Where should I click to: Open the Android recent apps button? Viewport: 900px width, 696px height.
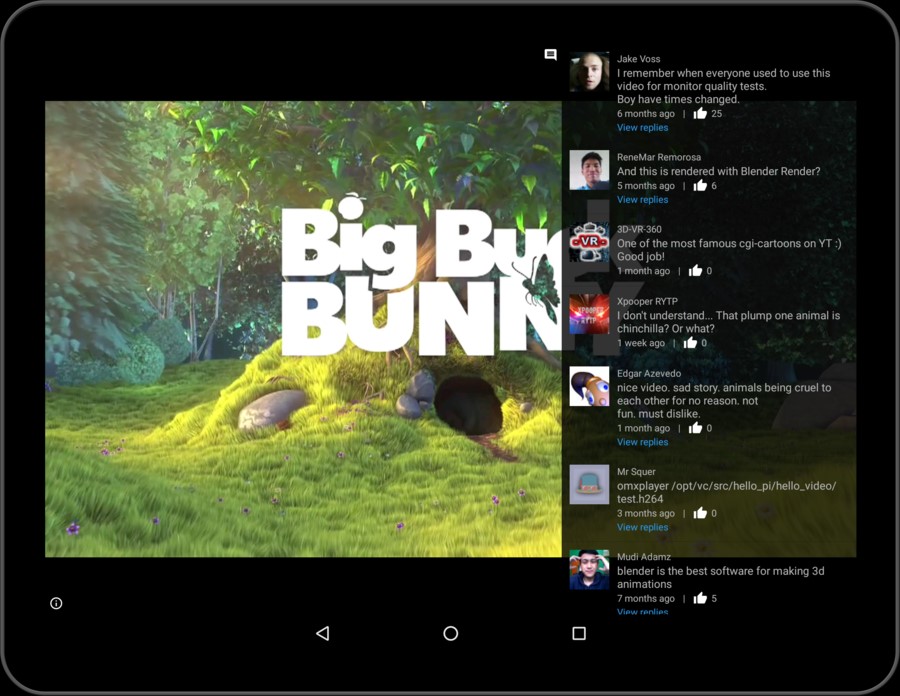pos(579,633)
